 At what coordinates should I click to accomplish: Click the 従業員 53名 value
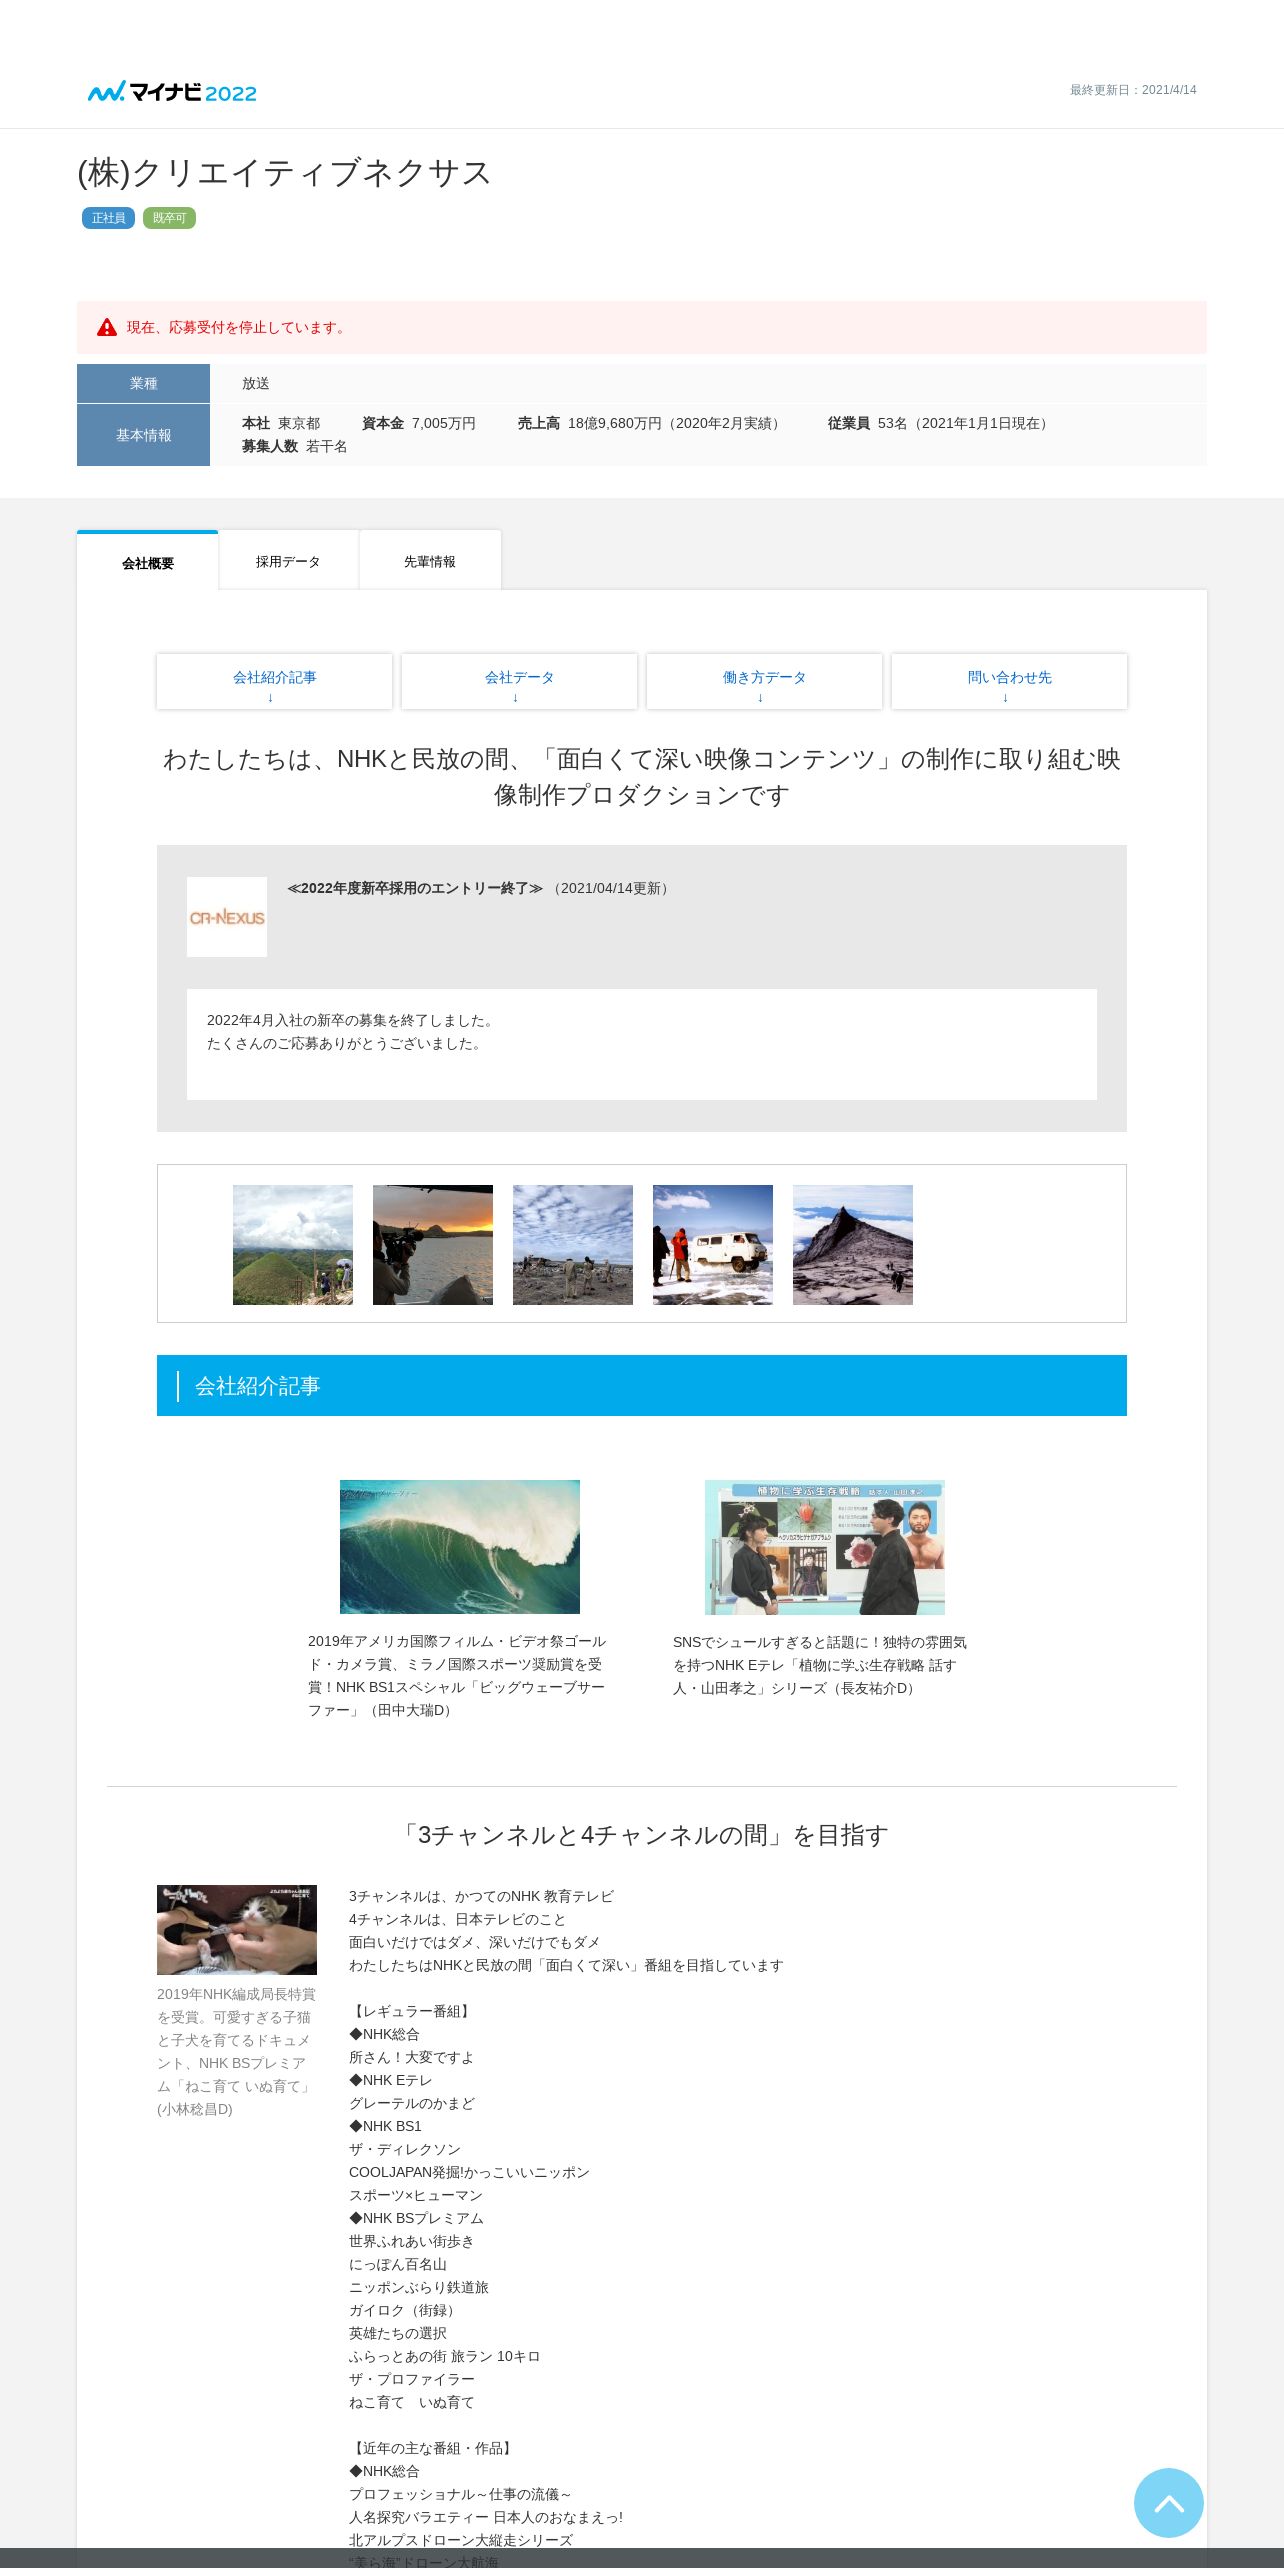[941, 423]
